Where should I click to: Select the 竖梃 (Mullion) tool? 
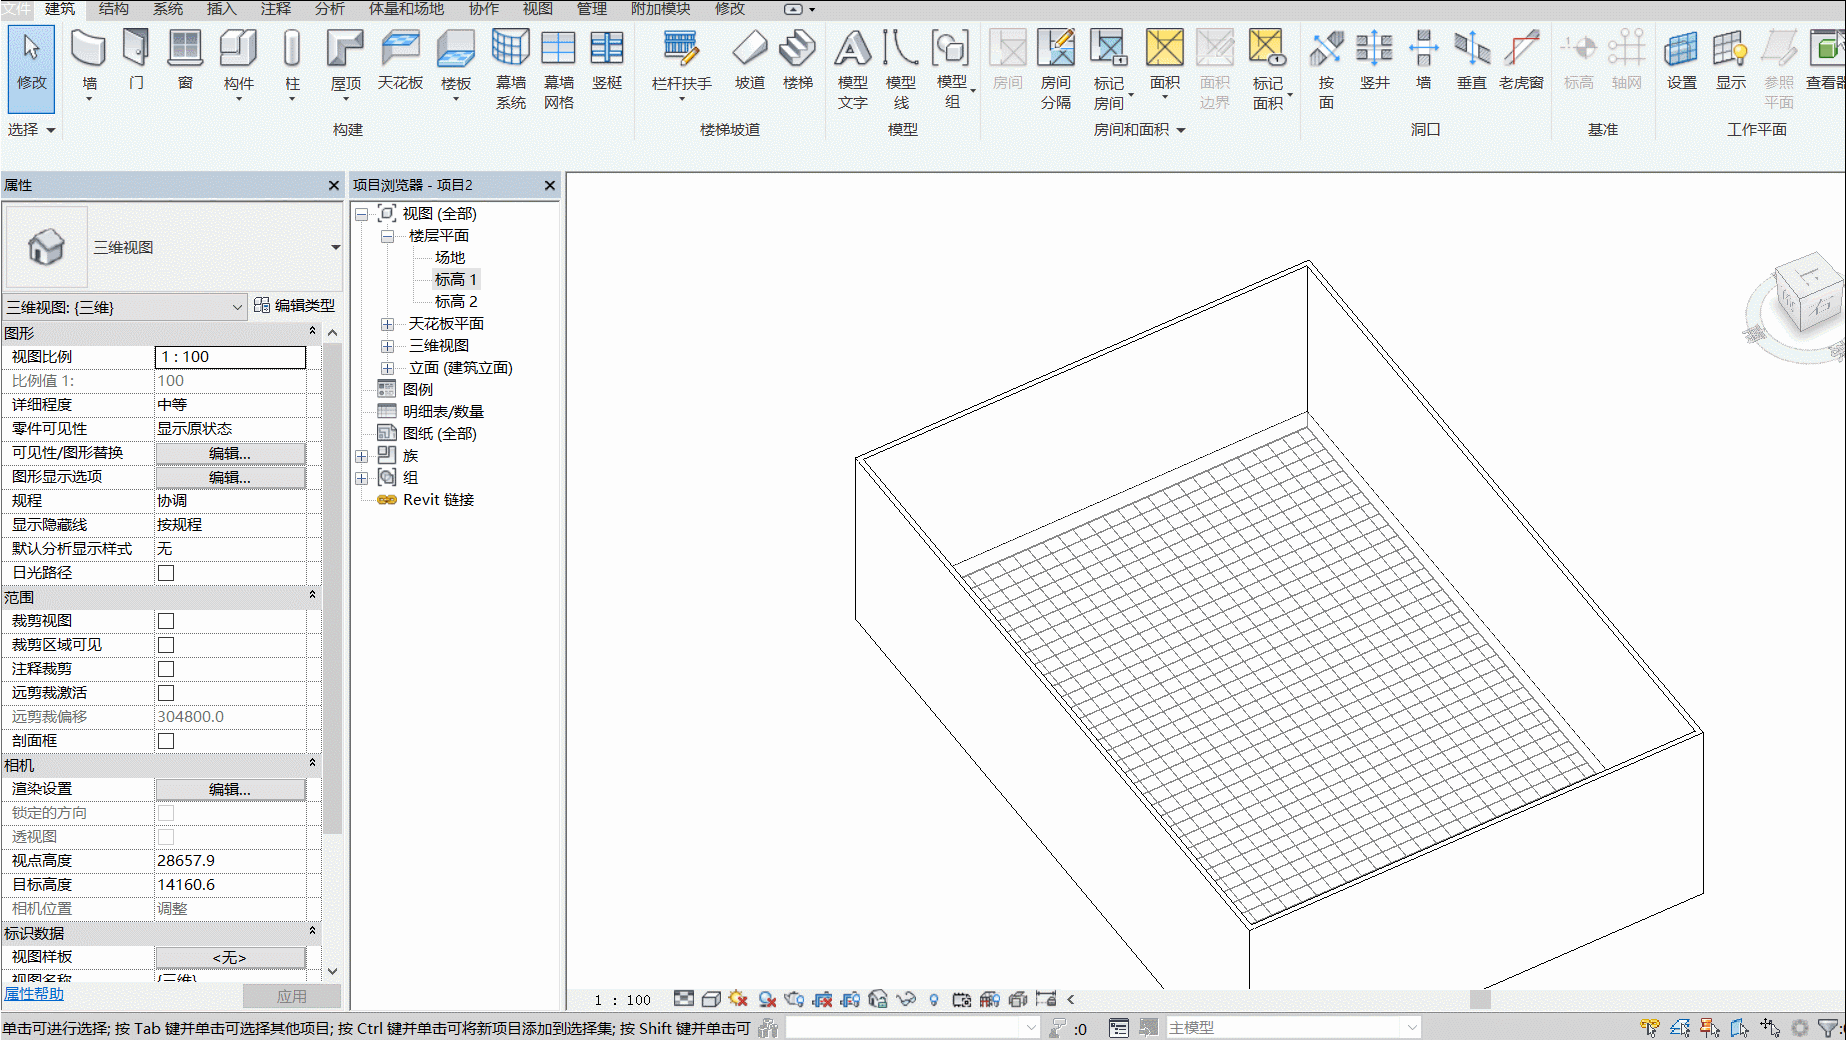(x=607, y=60)
